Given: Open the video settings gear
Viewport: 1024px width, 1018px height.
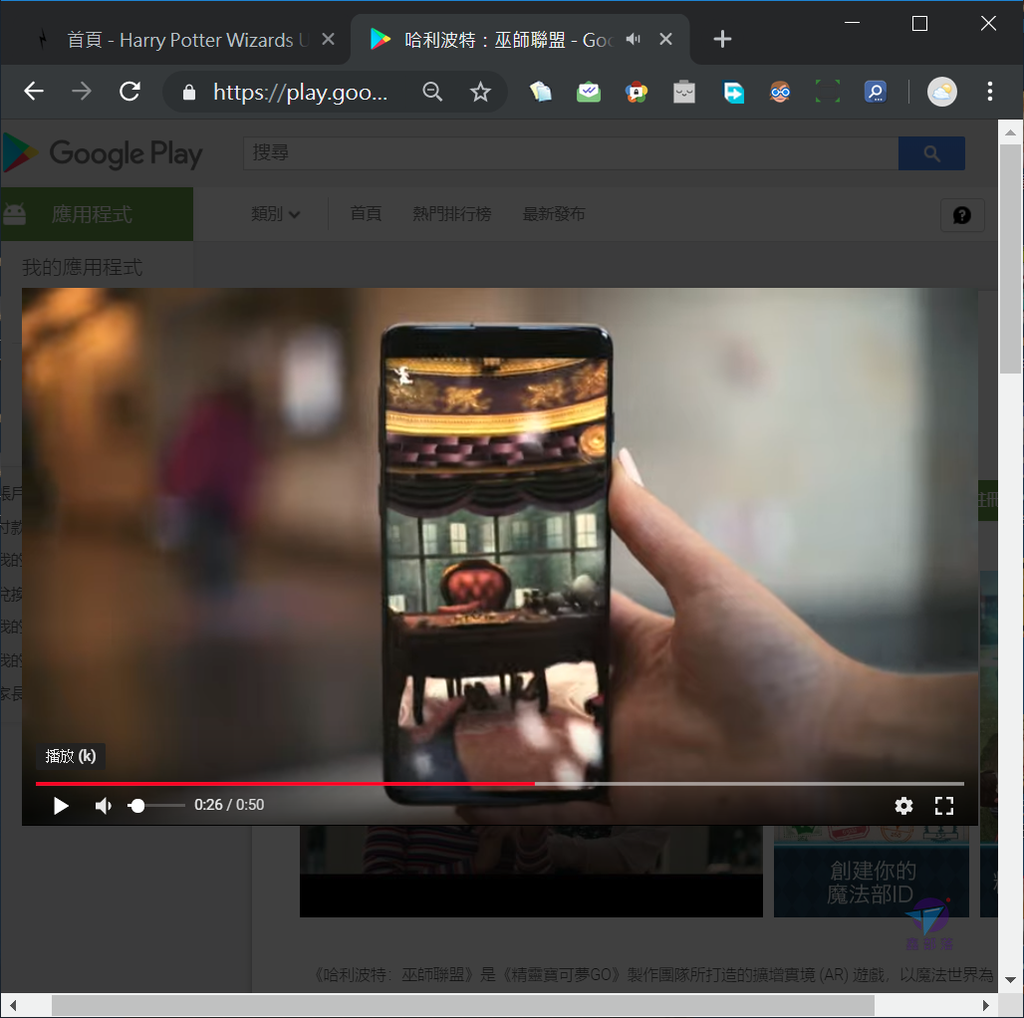Looking at the screenshot, I should (903, 806).
